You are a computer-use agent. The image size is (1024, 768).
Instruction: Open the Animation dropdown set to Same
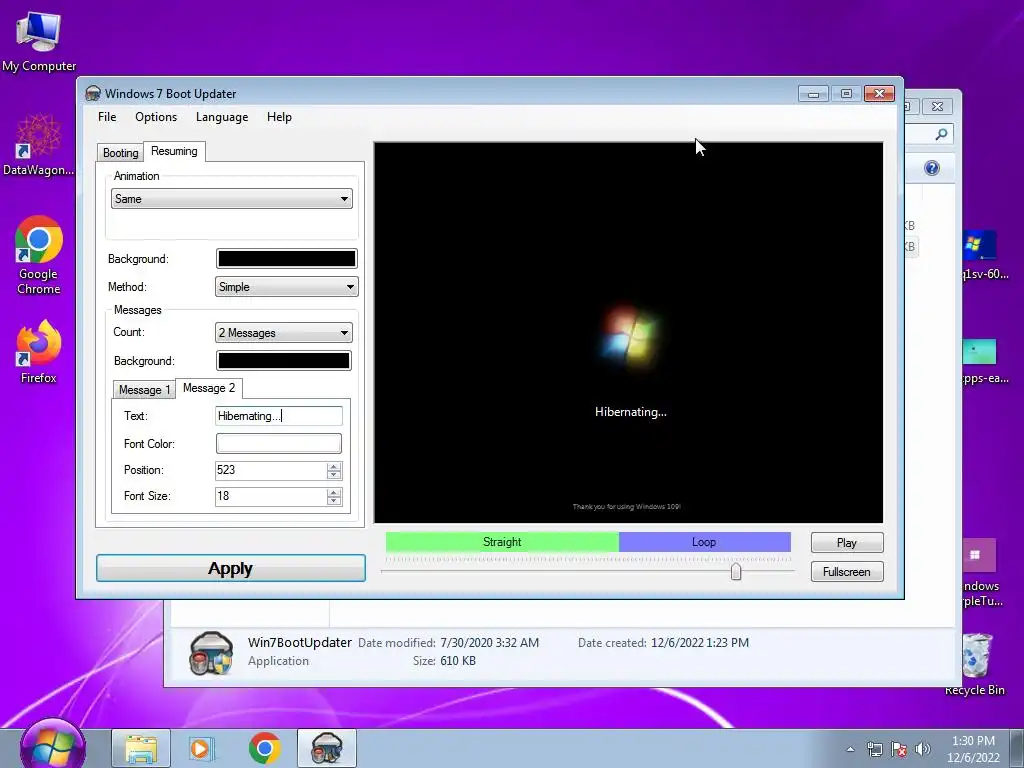(231, 199)
